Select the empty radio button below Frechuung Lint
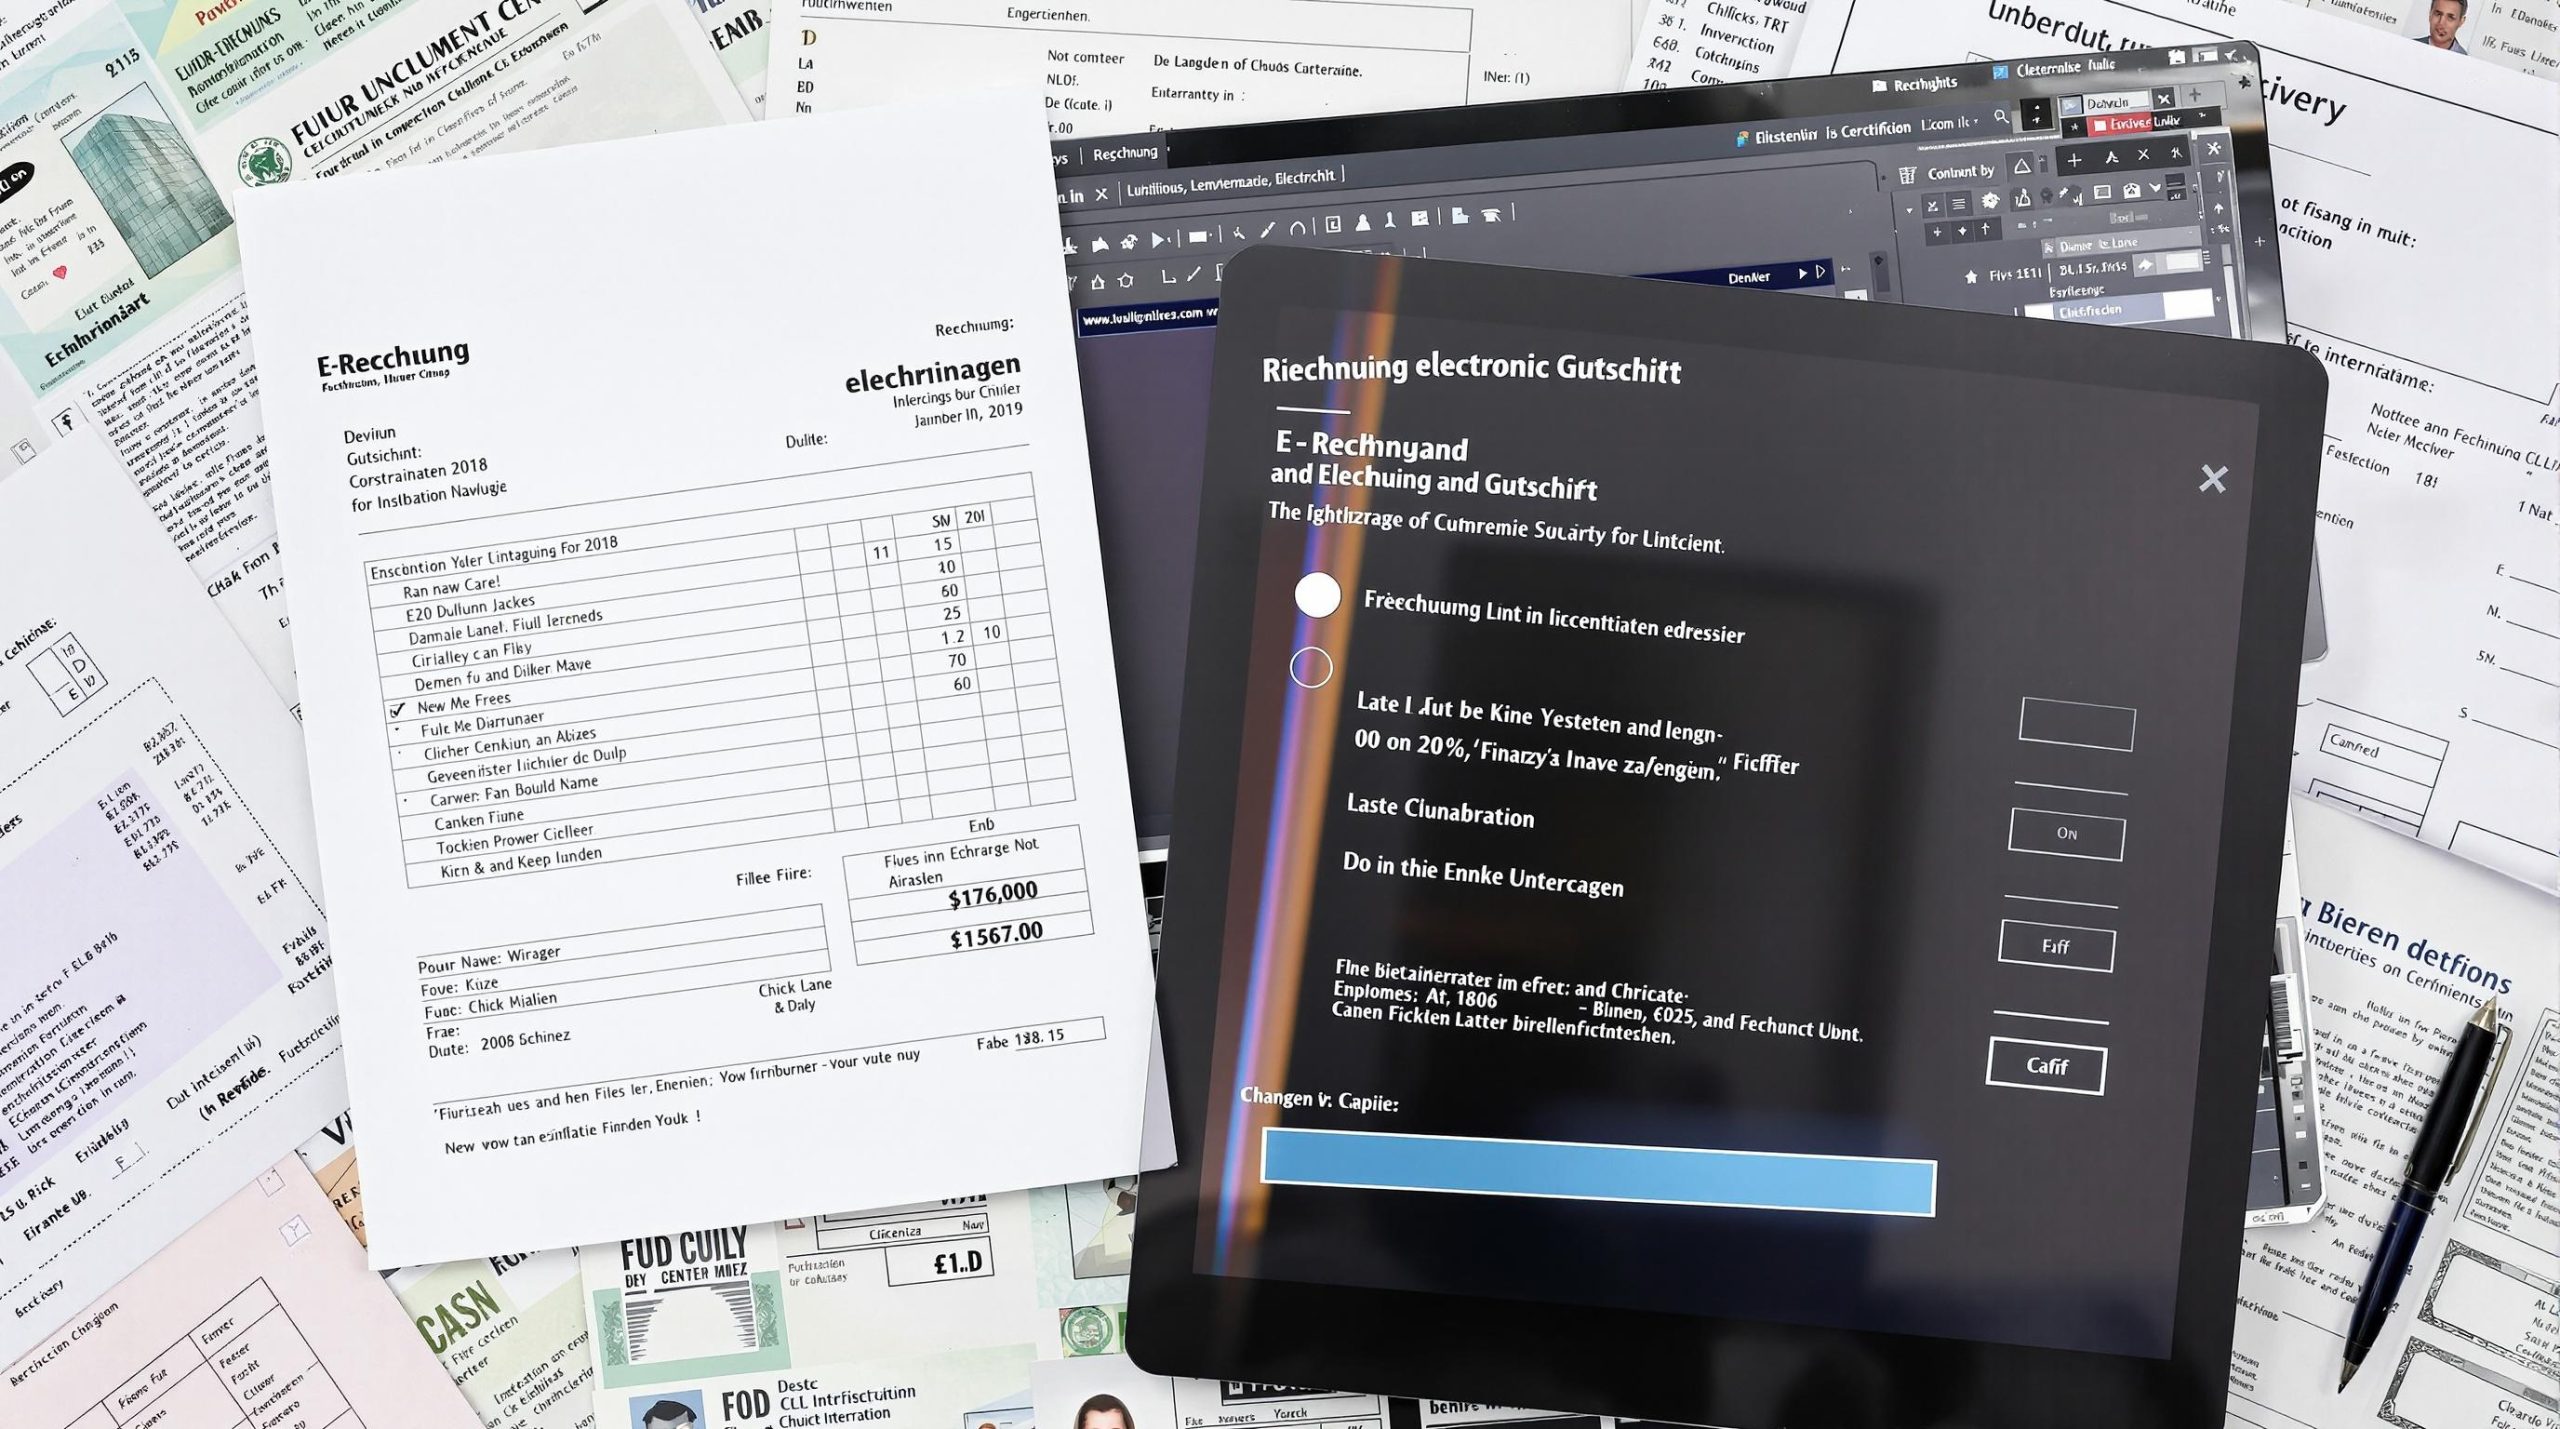 tap(1311, 667)
